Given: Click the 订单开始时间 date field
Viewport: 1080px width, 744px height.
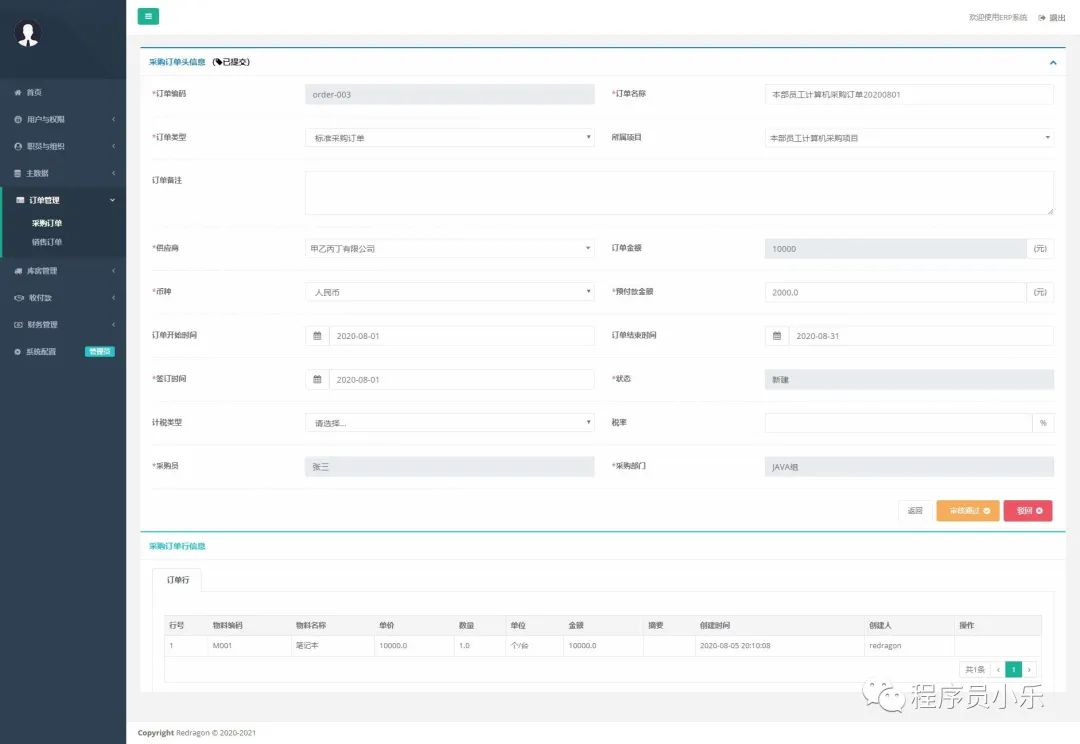Looking at the screenshot, I should click(x=461, y=335).
